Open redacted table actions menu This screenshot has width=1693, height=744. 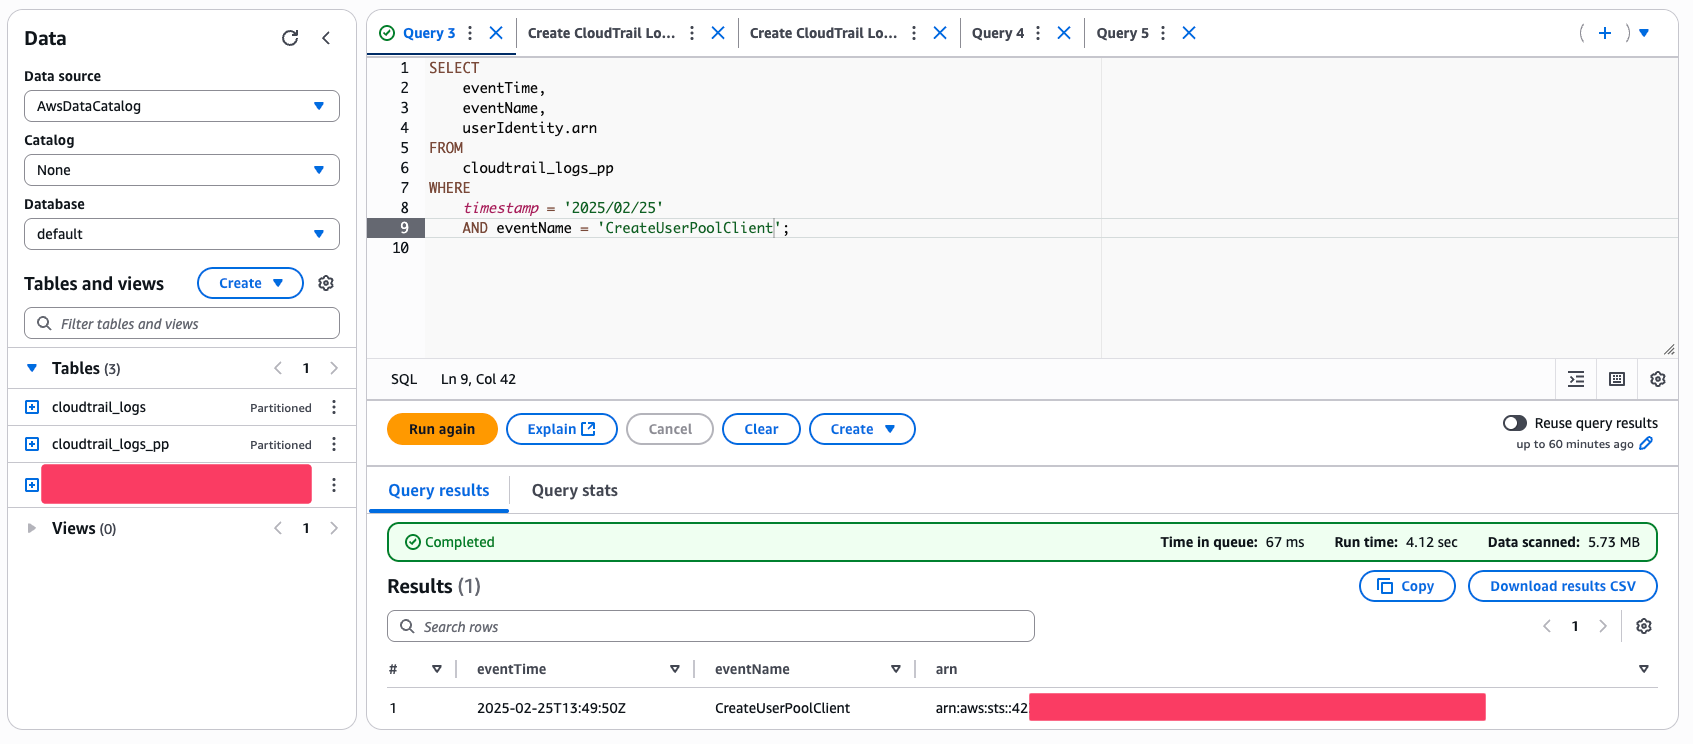[334, 485]
